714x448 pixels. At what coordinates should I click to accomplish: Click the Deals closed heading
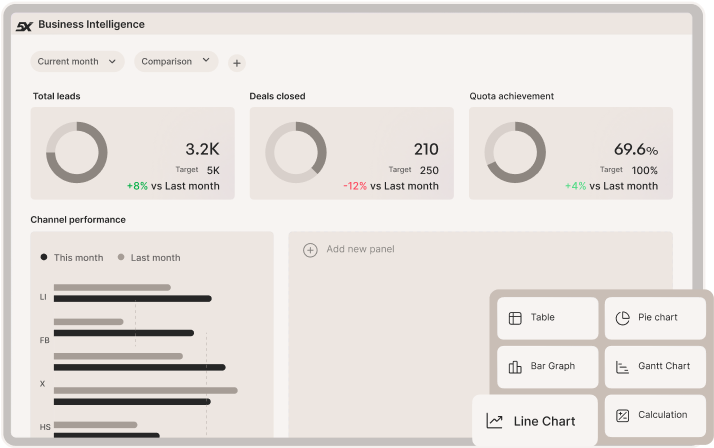277,96
